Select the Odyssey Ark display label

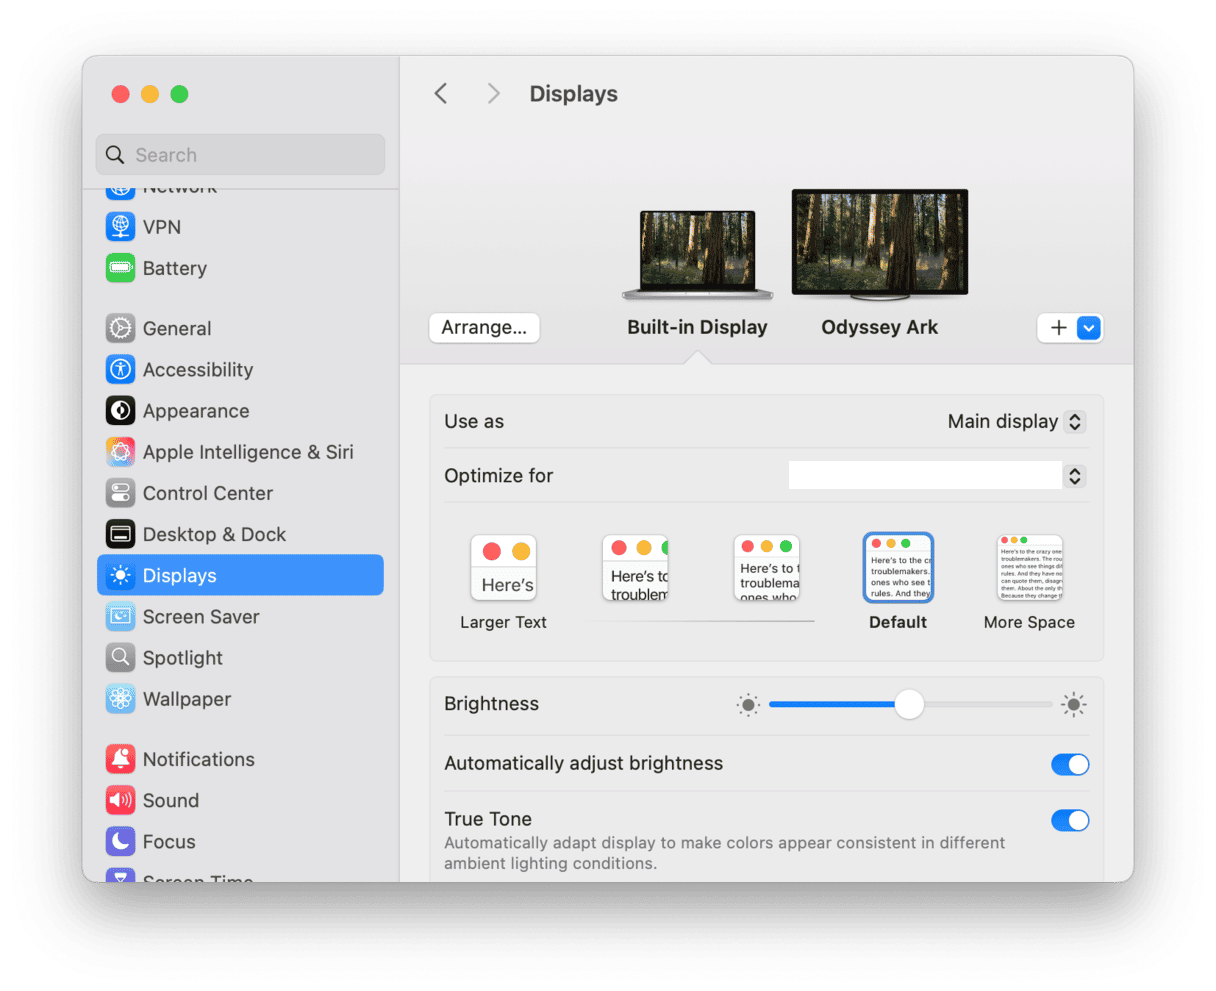coord(879,327)
